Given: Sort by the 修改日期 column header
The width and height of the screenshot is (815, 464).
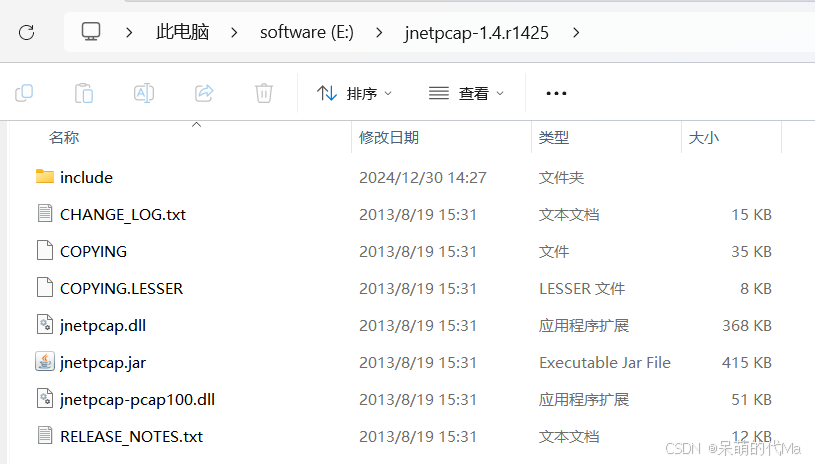Looking at the screenshot, I should point(389,138).
